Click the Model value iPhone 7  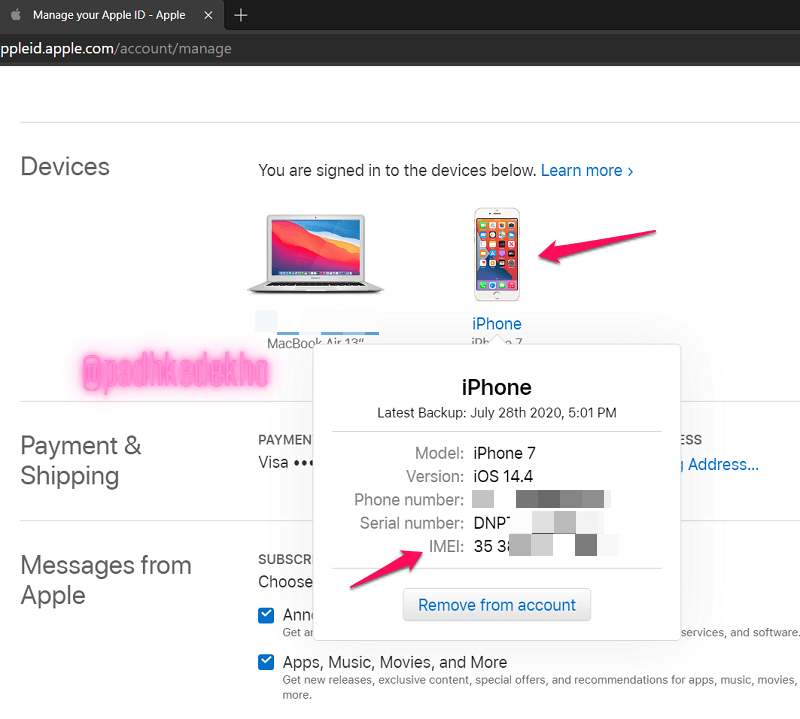[504, 453]
